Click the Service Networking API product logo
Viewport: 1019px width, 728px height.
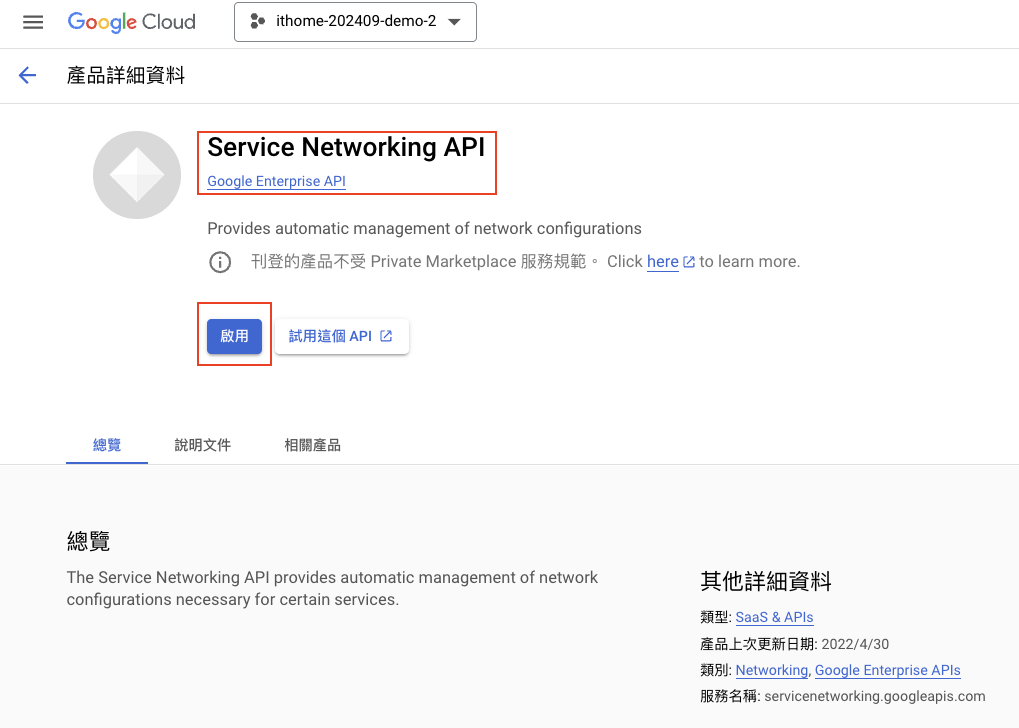(136, 175)
